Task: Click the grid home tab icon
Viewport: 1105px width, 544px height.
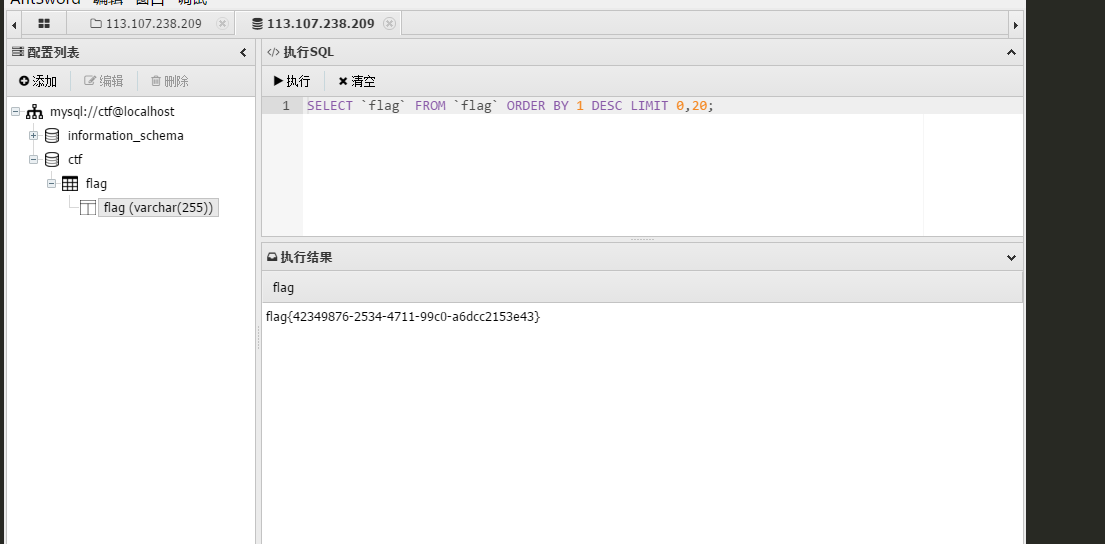Action: [x=44, y=23]
